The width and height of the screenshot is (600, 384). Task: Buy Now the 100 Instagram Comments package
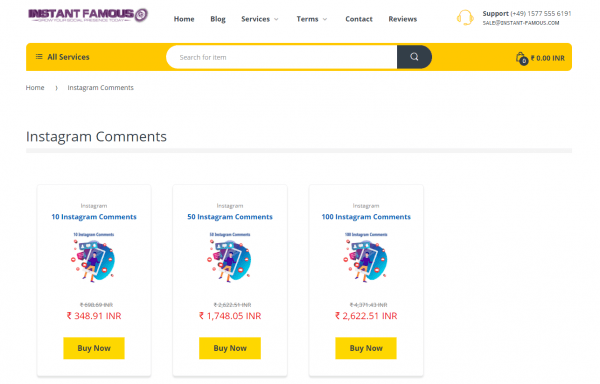pyautogui.click(x=366, y=348)
